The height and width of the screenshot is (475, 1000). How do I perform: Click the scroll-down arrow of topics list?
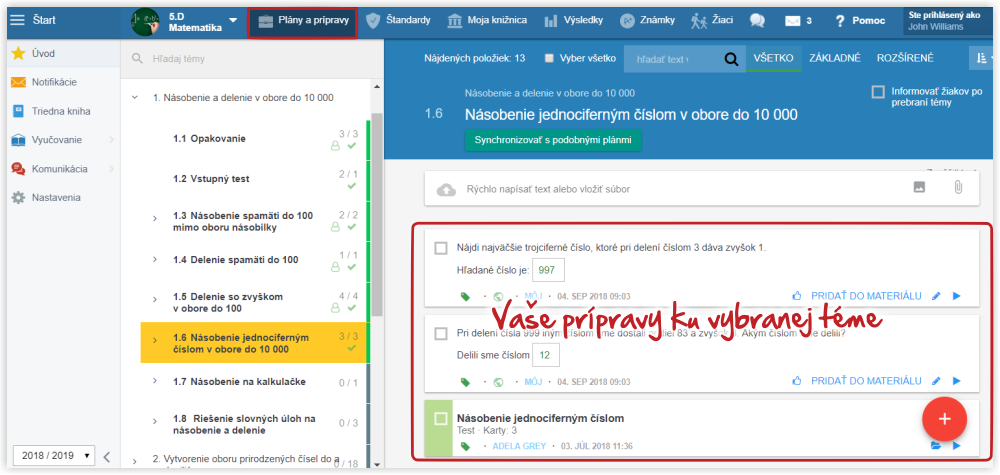(x=376, y=464)
